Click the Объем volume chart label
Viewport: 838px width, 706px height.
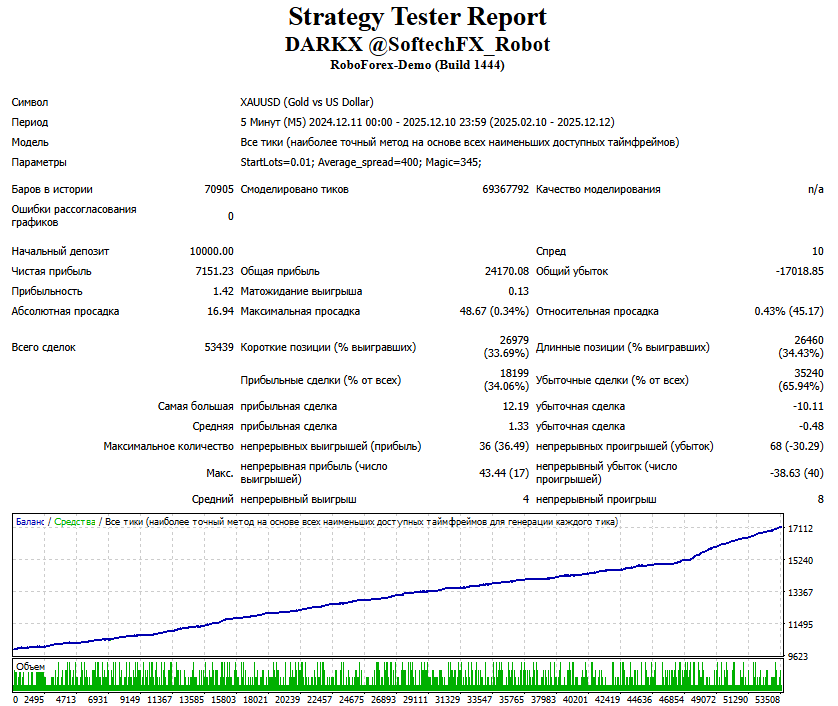click(30, 666)
